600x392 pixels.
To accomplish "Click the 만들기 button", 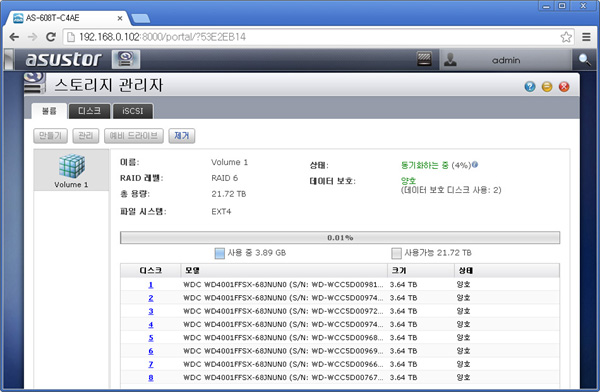I will click(51, 136).
